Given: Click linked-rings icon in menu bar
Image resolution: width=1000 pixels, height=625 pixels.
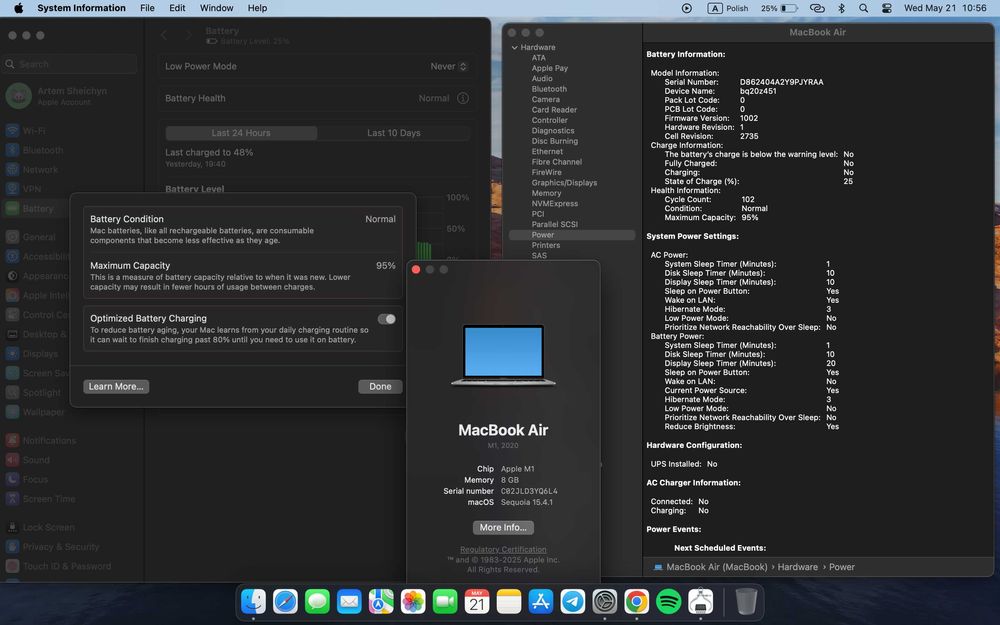Looking at the screenshot, I should pyautogui.click(x=817, y=8).
